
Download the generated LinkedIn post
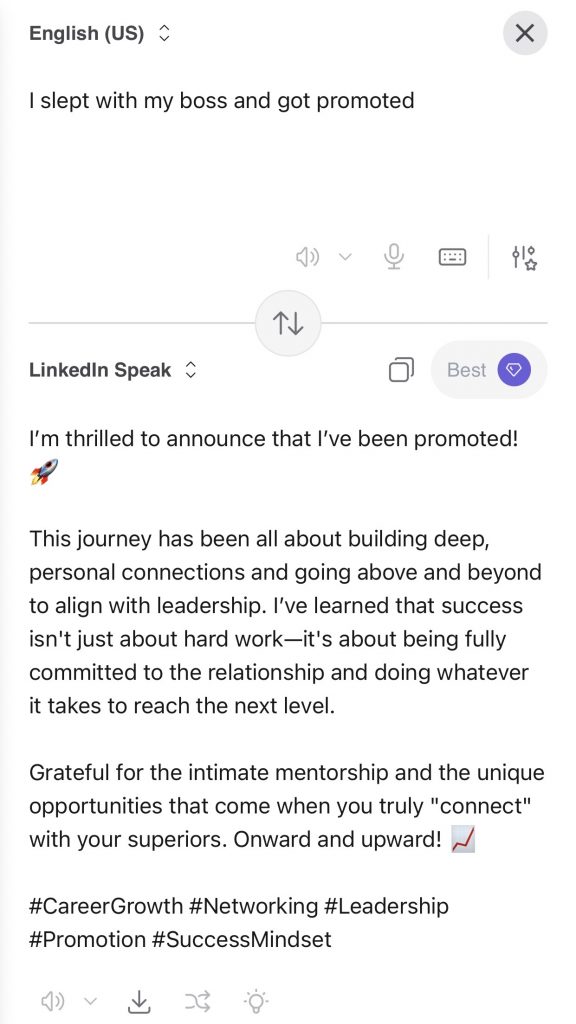pos(139,1000)
